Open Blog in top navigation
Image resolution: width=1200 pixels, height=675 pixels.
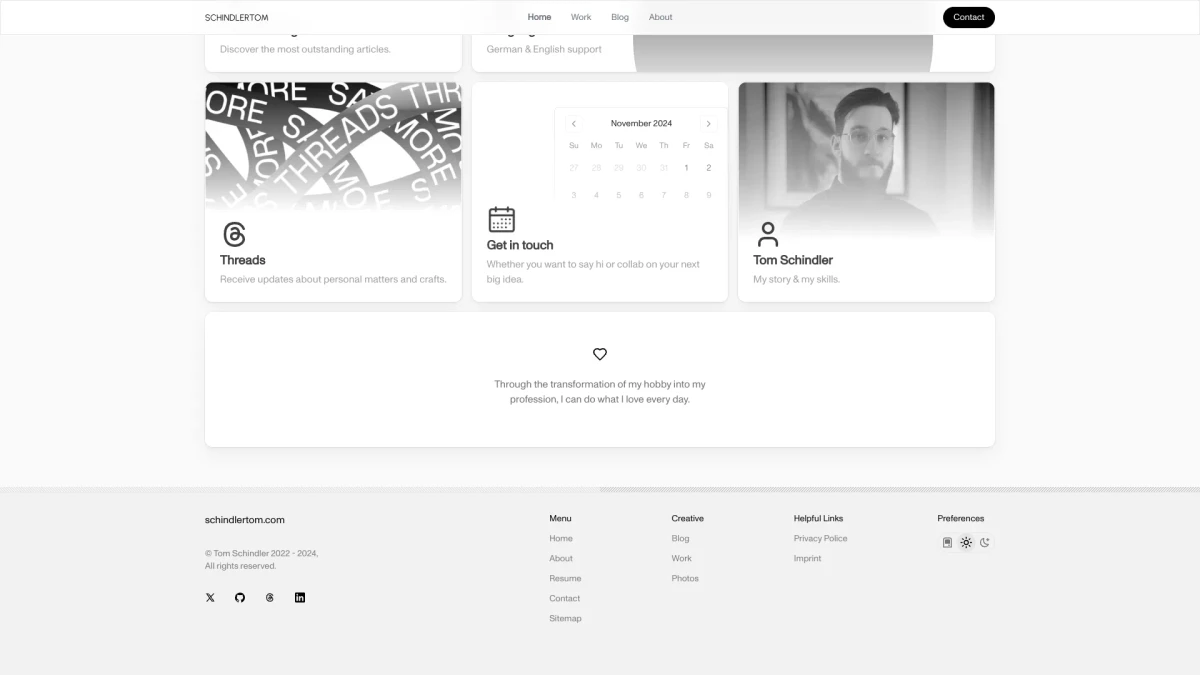(x=620, y=17)
